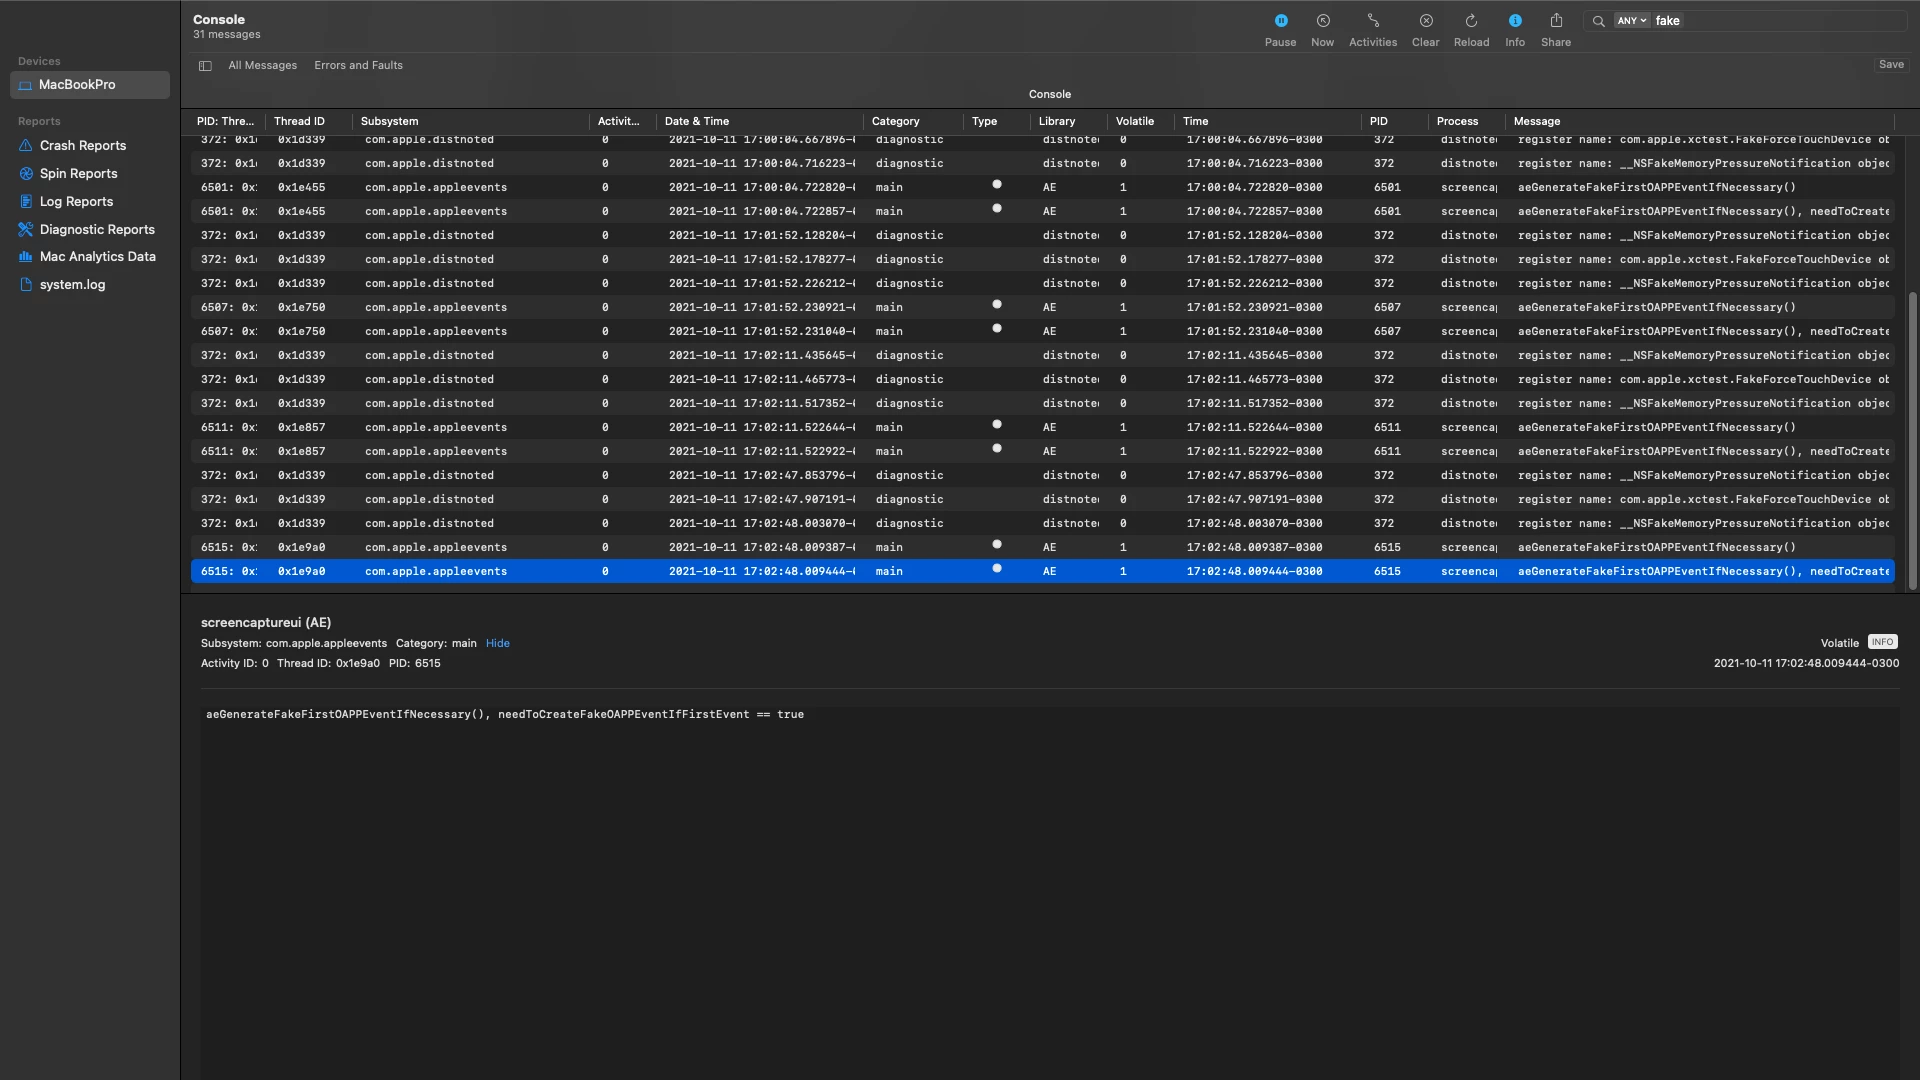Pause the log stream
The height and width of the screenshot is (1080, 1920).
tap(1280, 22)
